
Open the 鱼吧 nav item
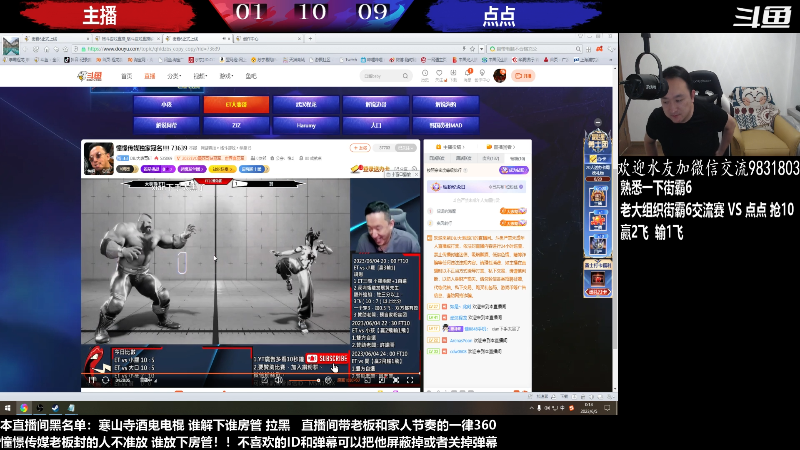(x=251, y=76)
